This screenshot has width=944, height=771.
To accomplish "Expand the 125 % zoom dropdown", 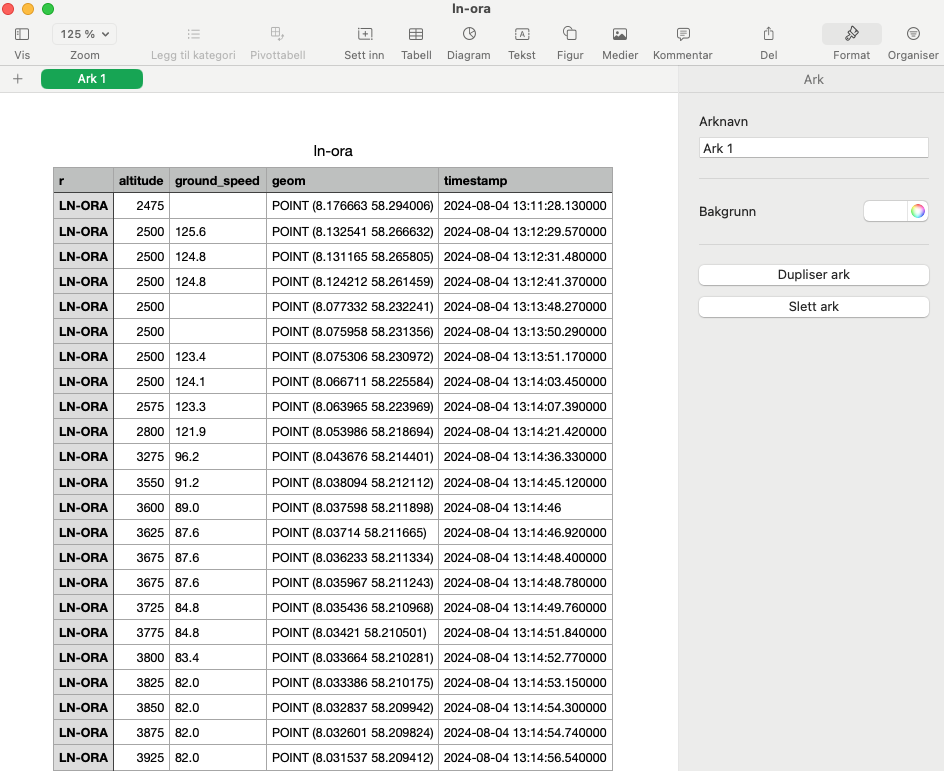I will point(84,34).
